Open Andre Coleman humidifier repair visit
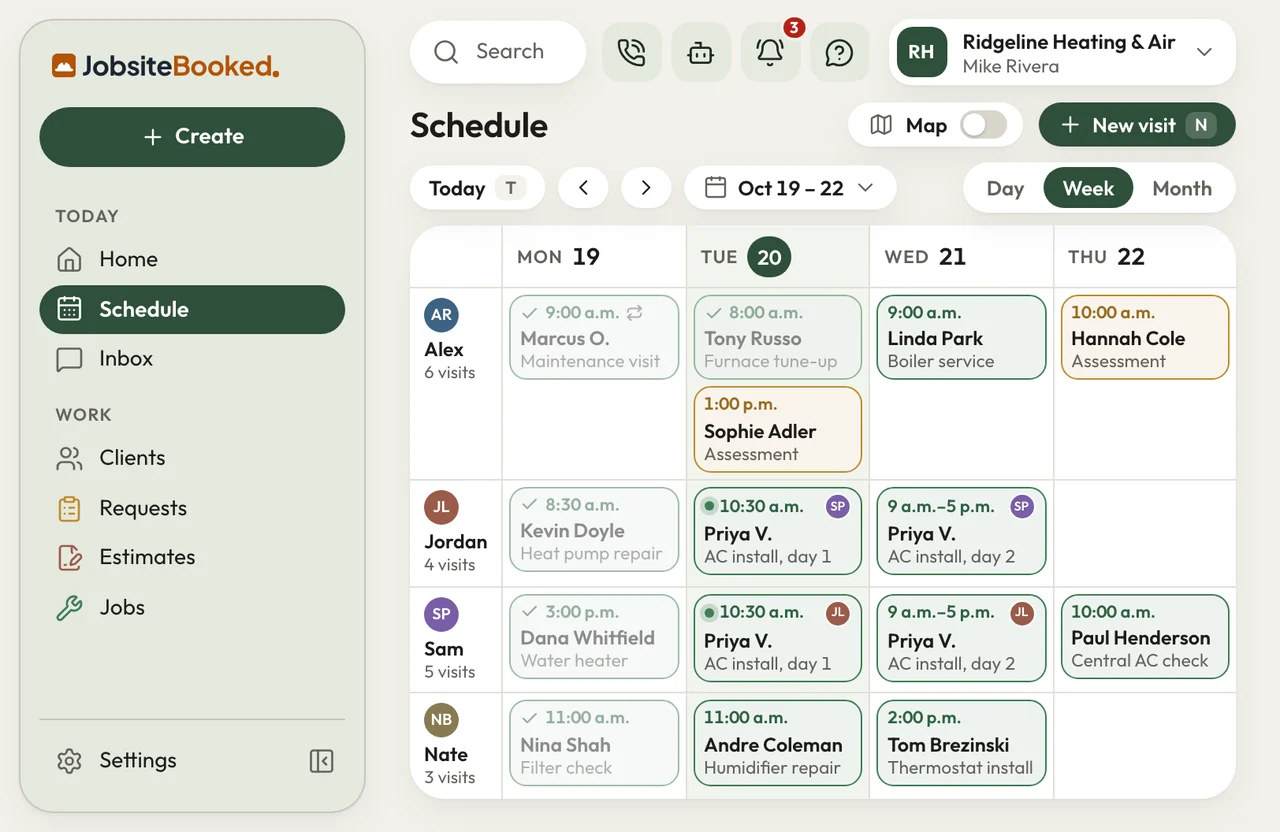Screen dimensions: 1280x832 pyautogui.click(x=778, y=743)
